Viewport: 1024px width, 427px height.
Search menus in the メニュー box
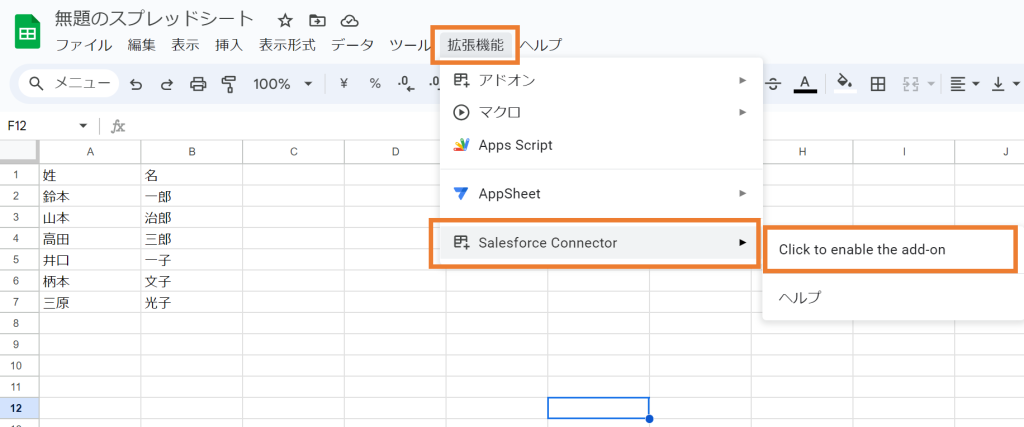point(69,84)
